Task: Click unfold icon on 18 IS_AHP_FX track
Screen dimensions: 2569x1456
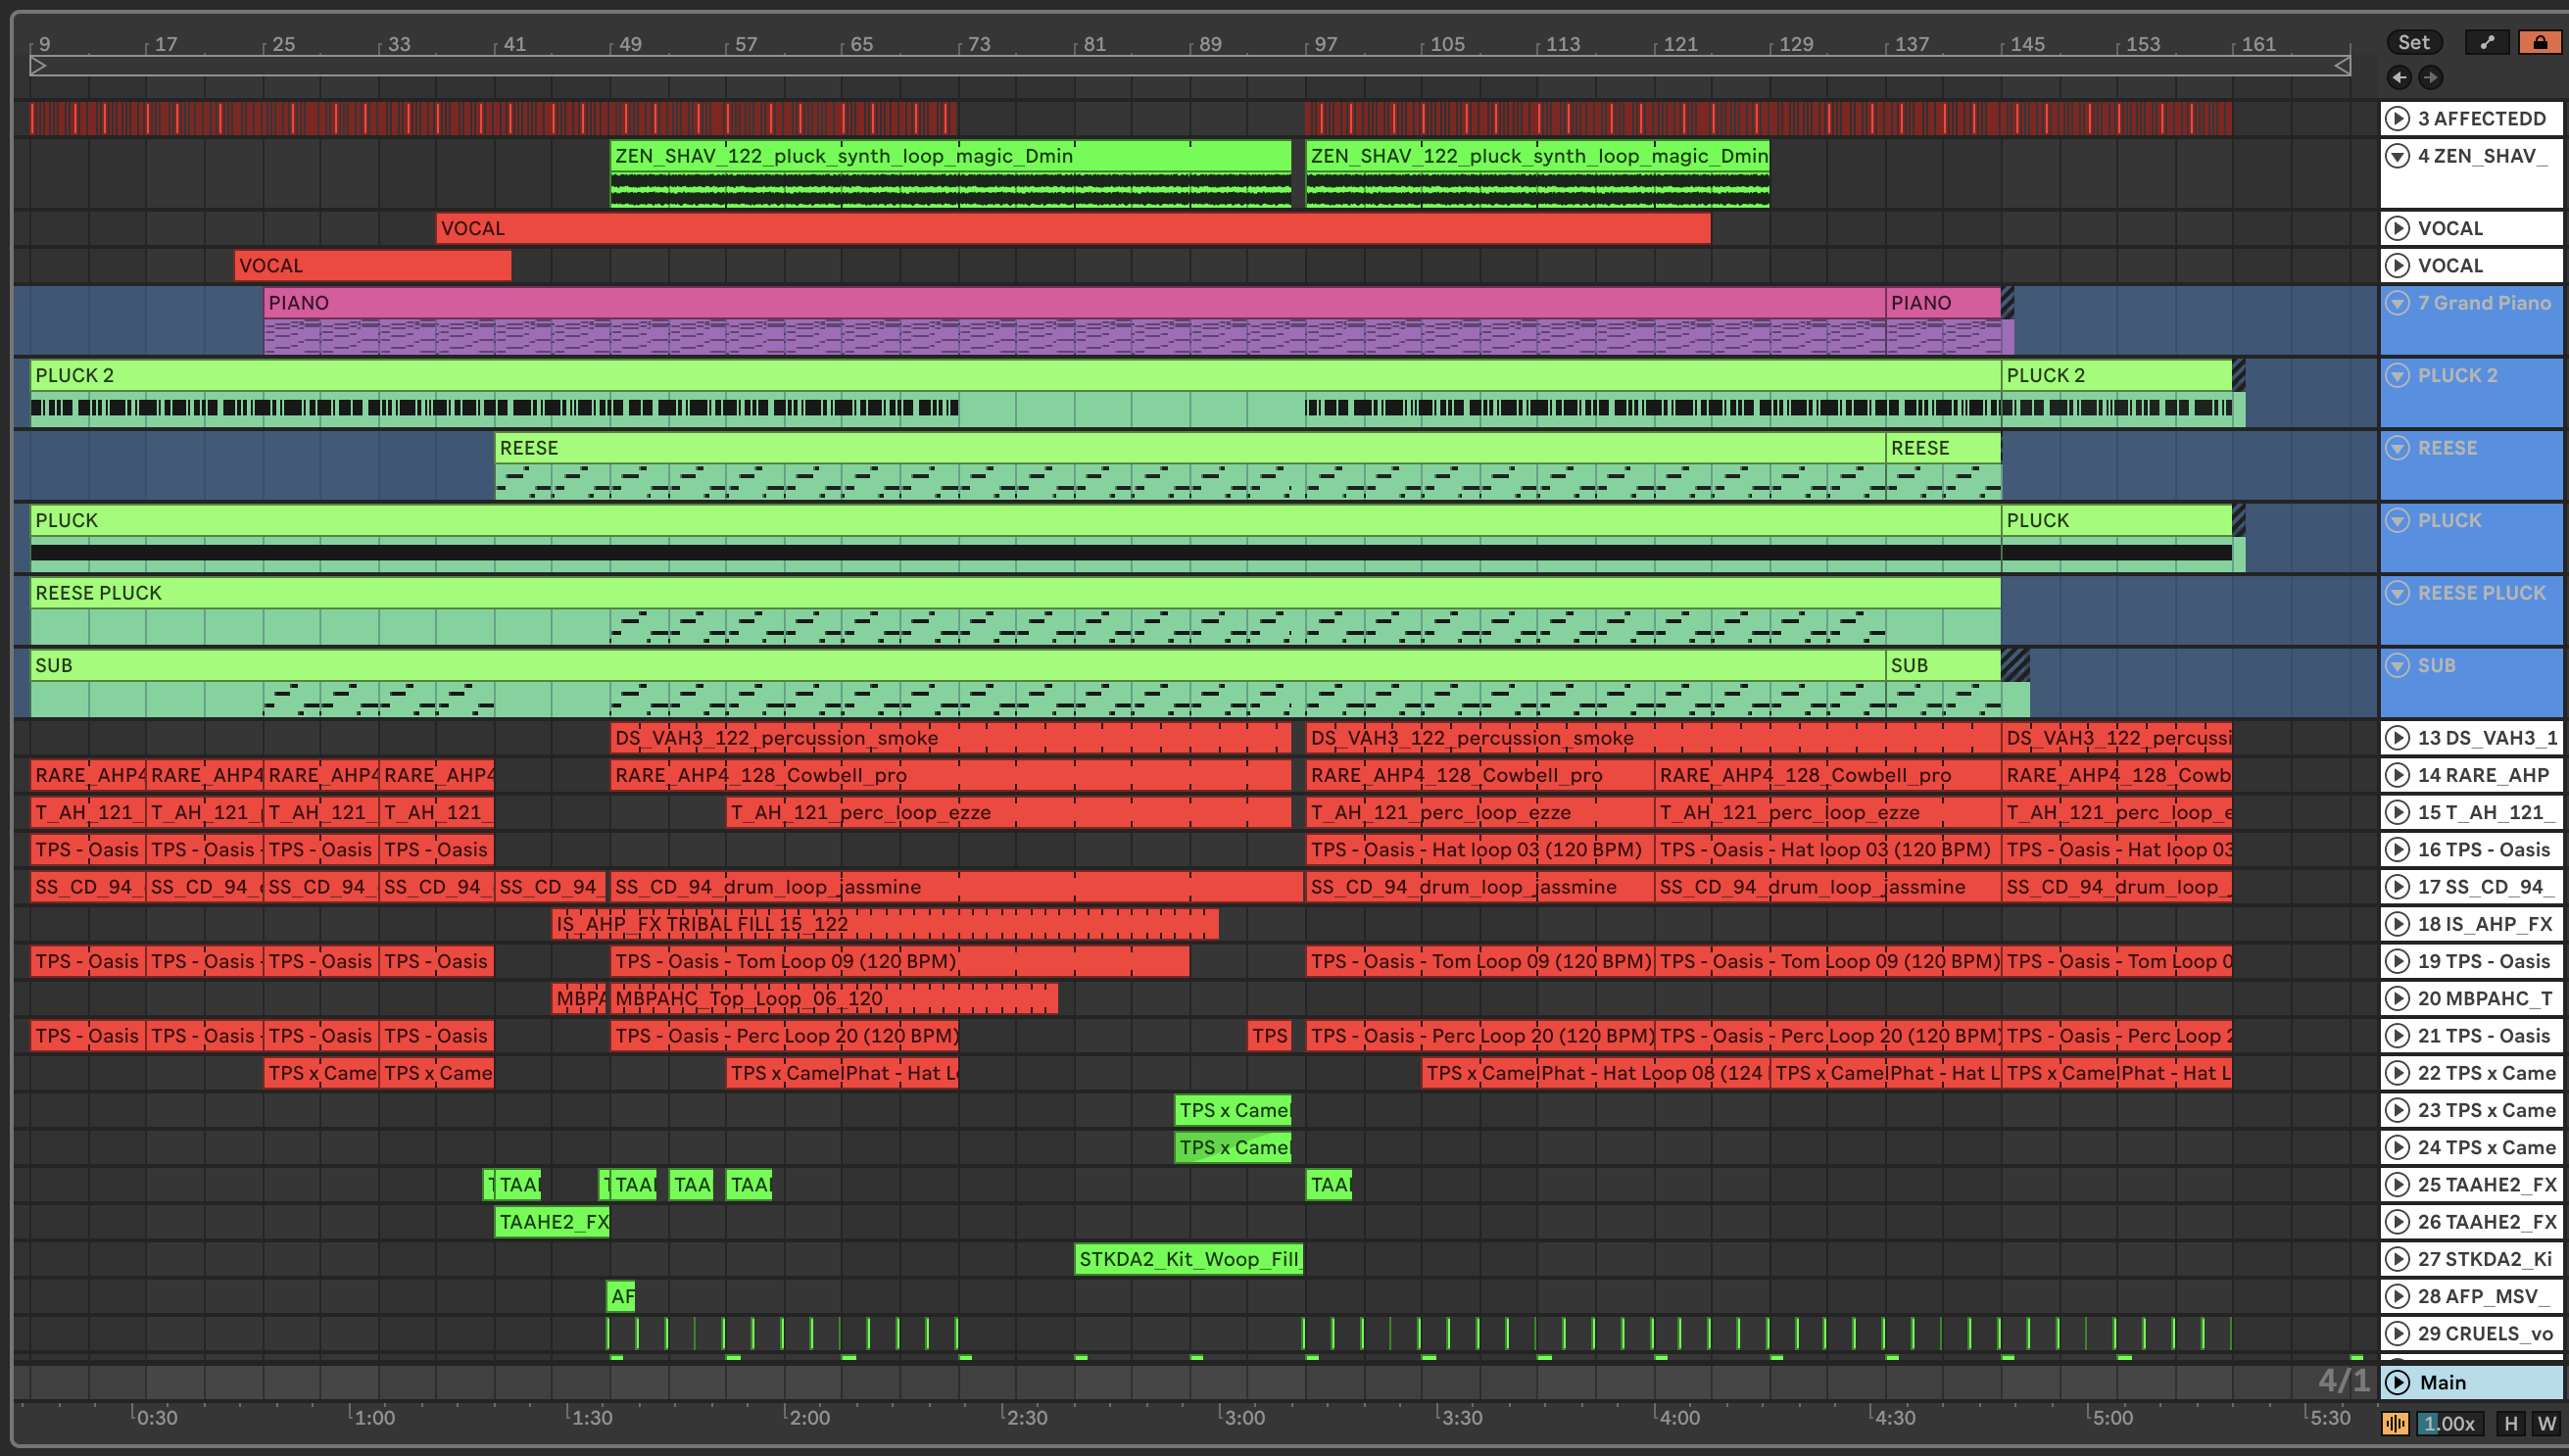Action: (x=2397, y=923)
